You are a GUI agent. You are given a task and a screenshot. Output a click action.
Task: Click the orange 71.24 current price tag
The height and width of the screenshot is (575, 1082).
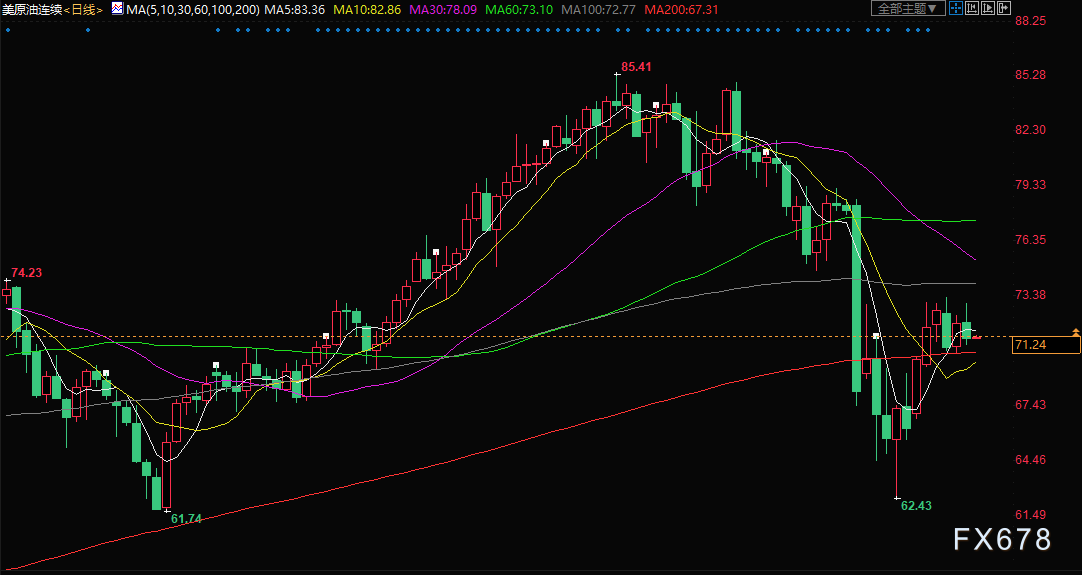[1046, 345]
